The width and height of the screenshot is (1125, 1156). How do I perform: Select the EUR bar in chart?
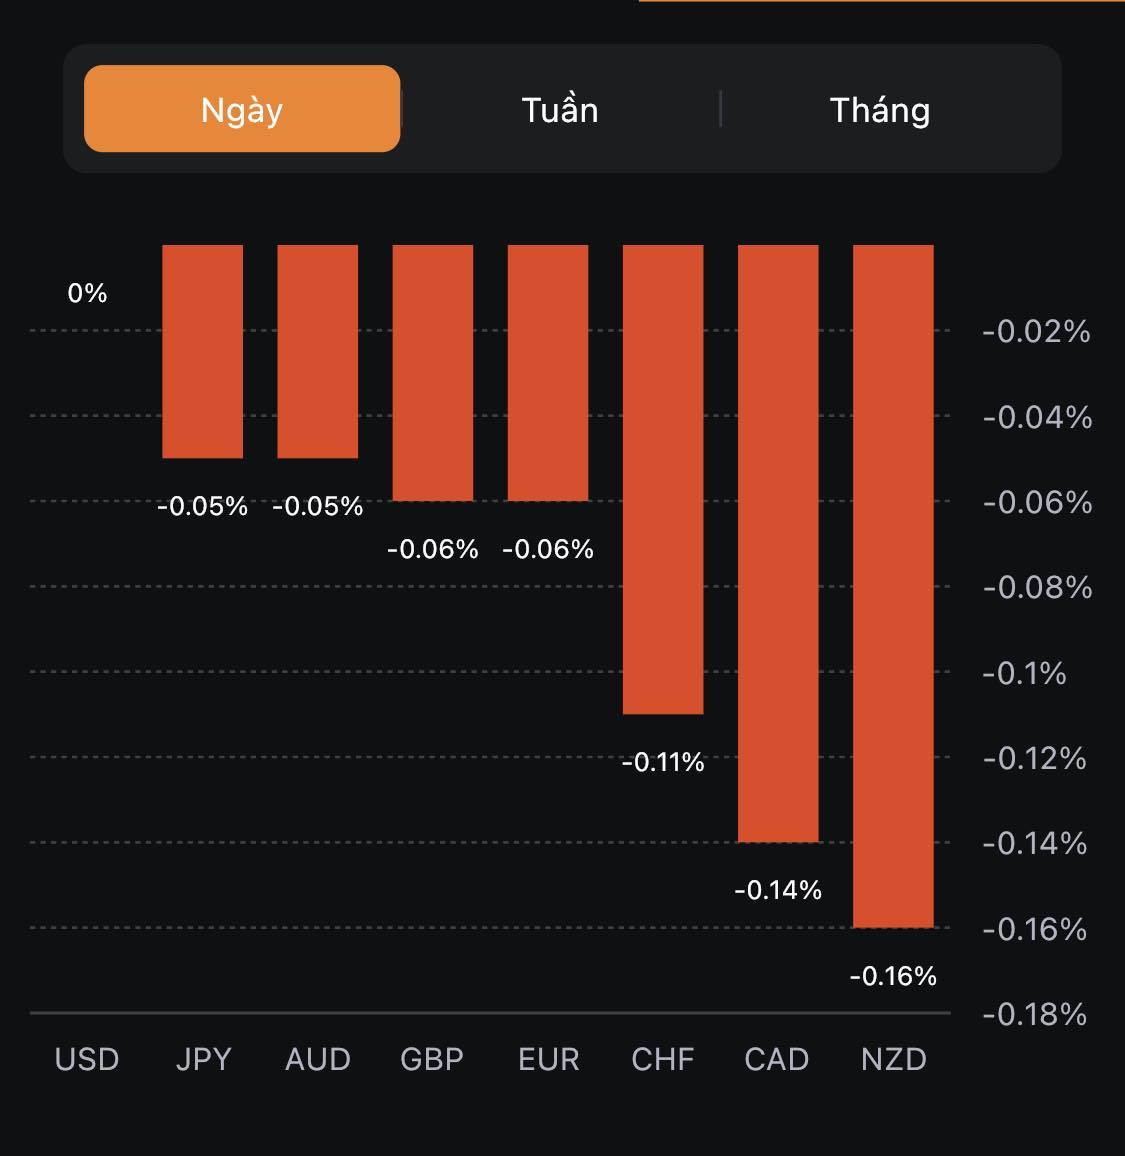tap(548, 372)
